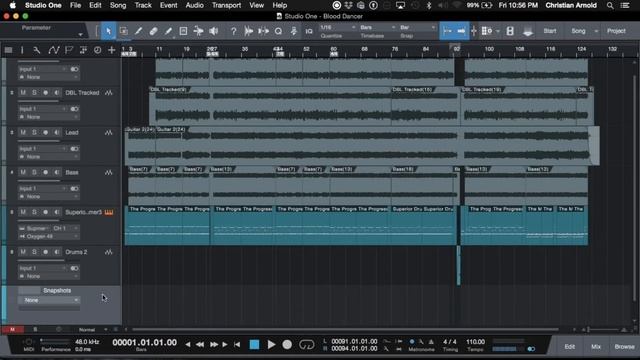
Task: Open the Snapshots None dropdown
Action: click(x=49, y=300)
